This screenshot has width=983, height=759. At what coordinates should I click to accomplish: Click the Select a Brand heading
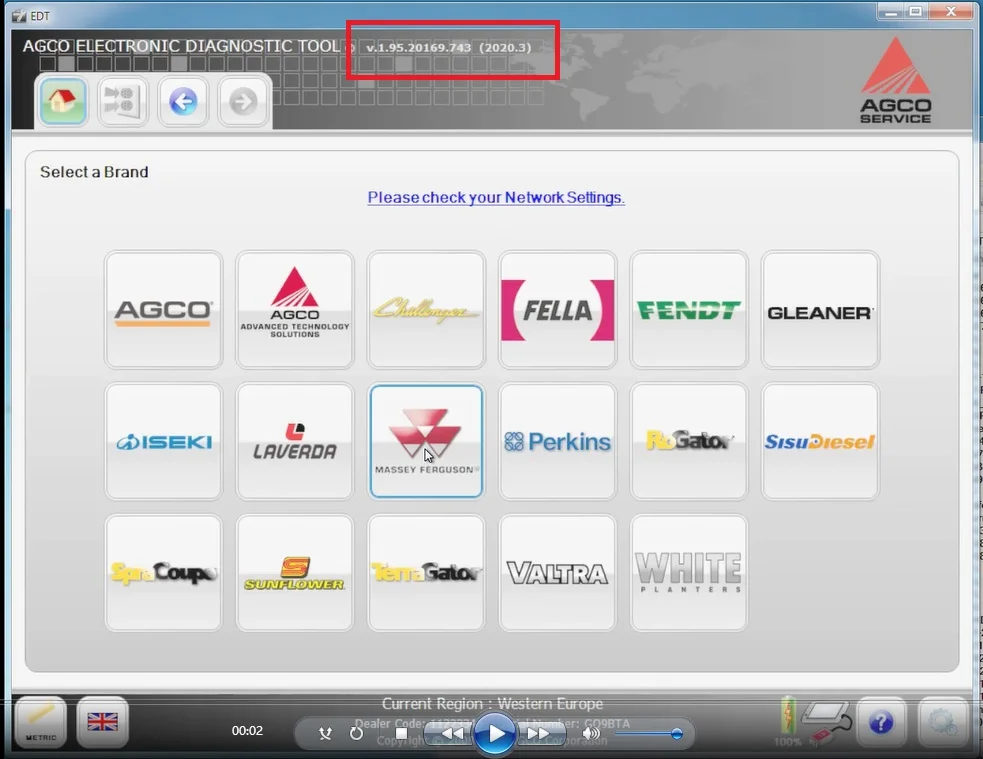click(x=94, y=172)
